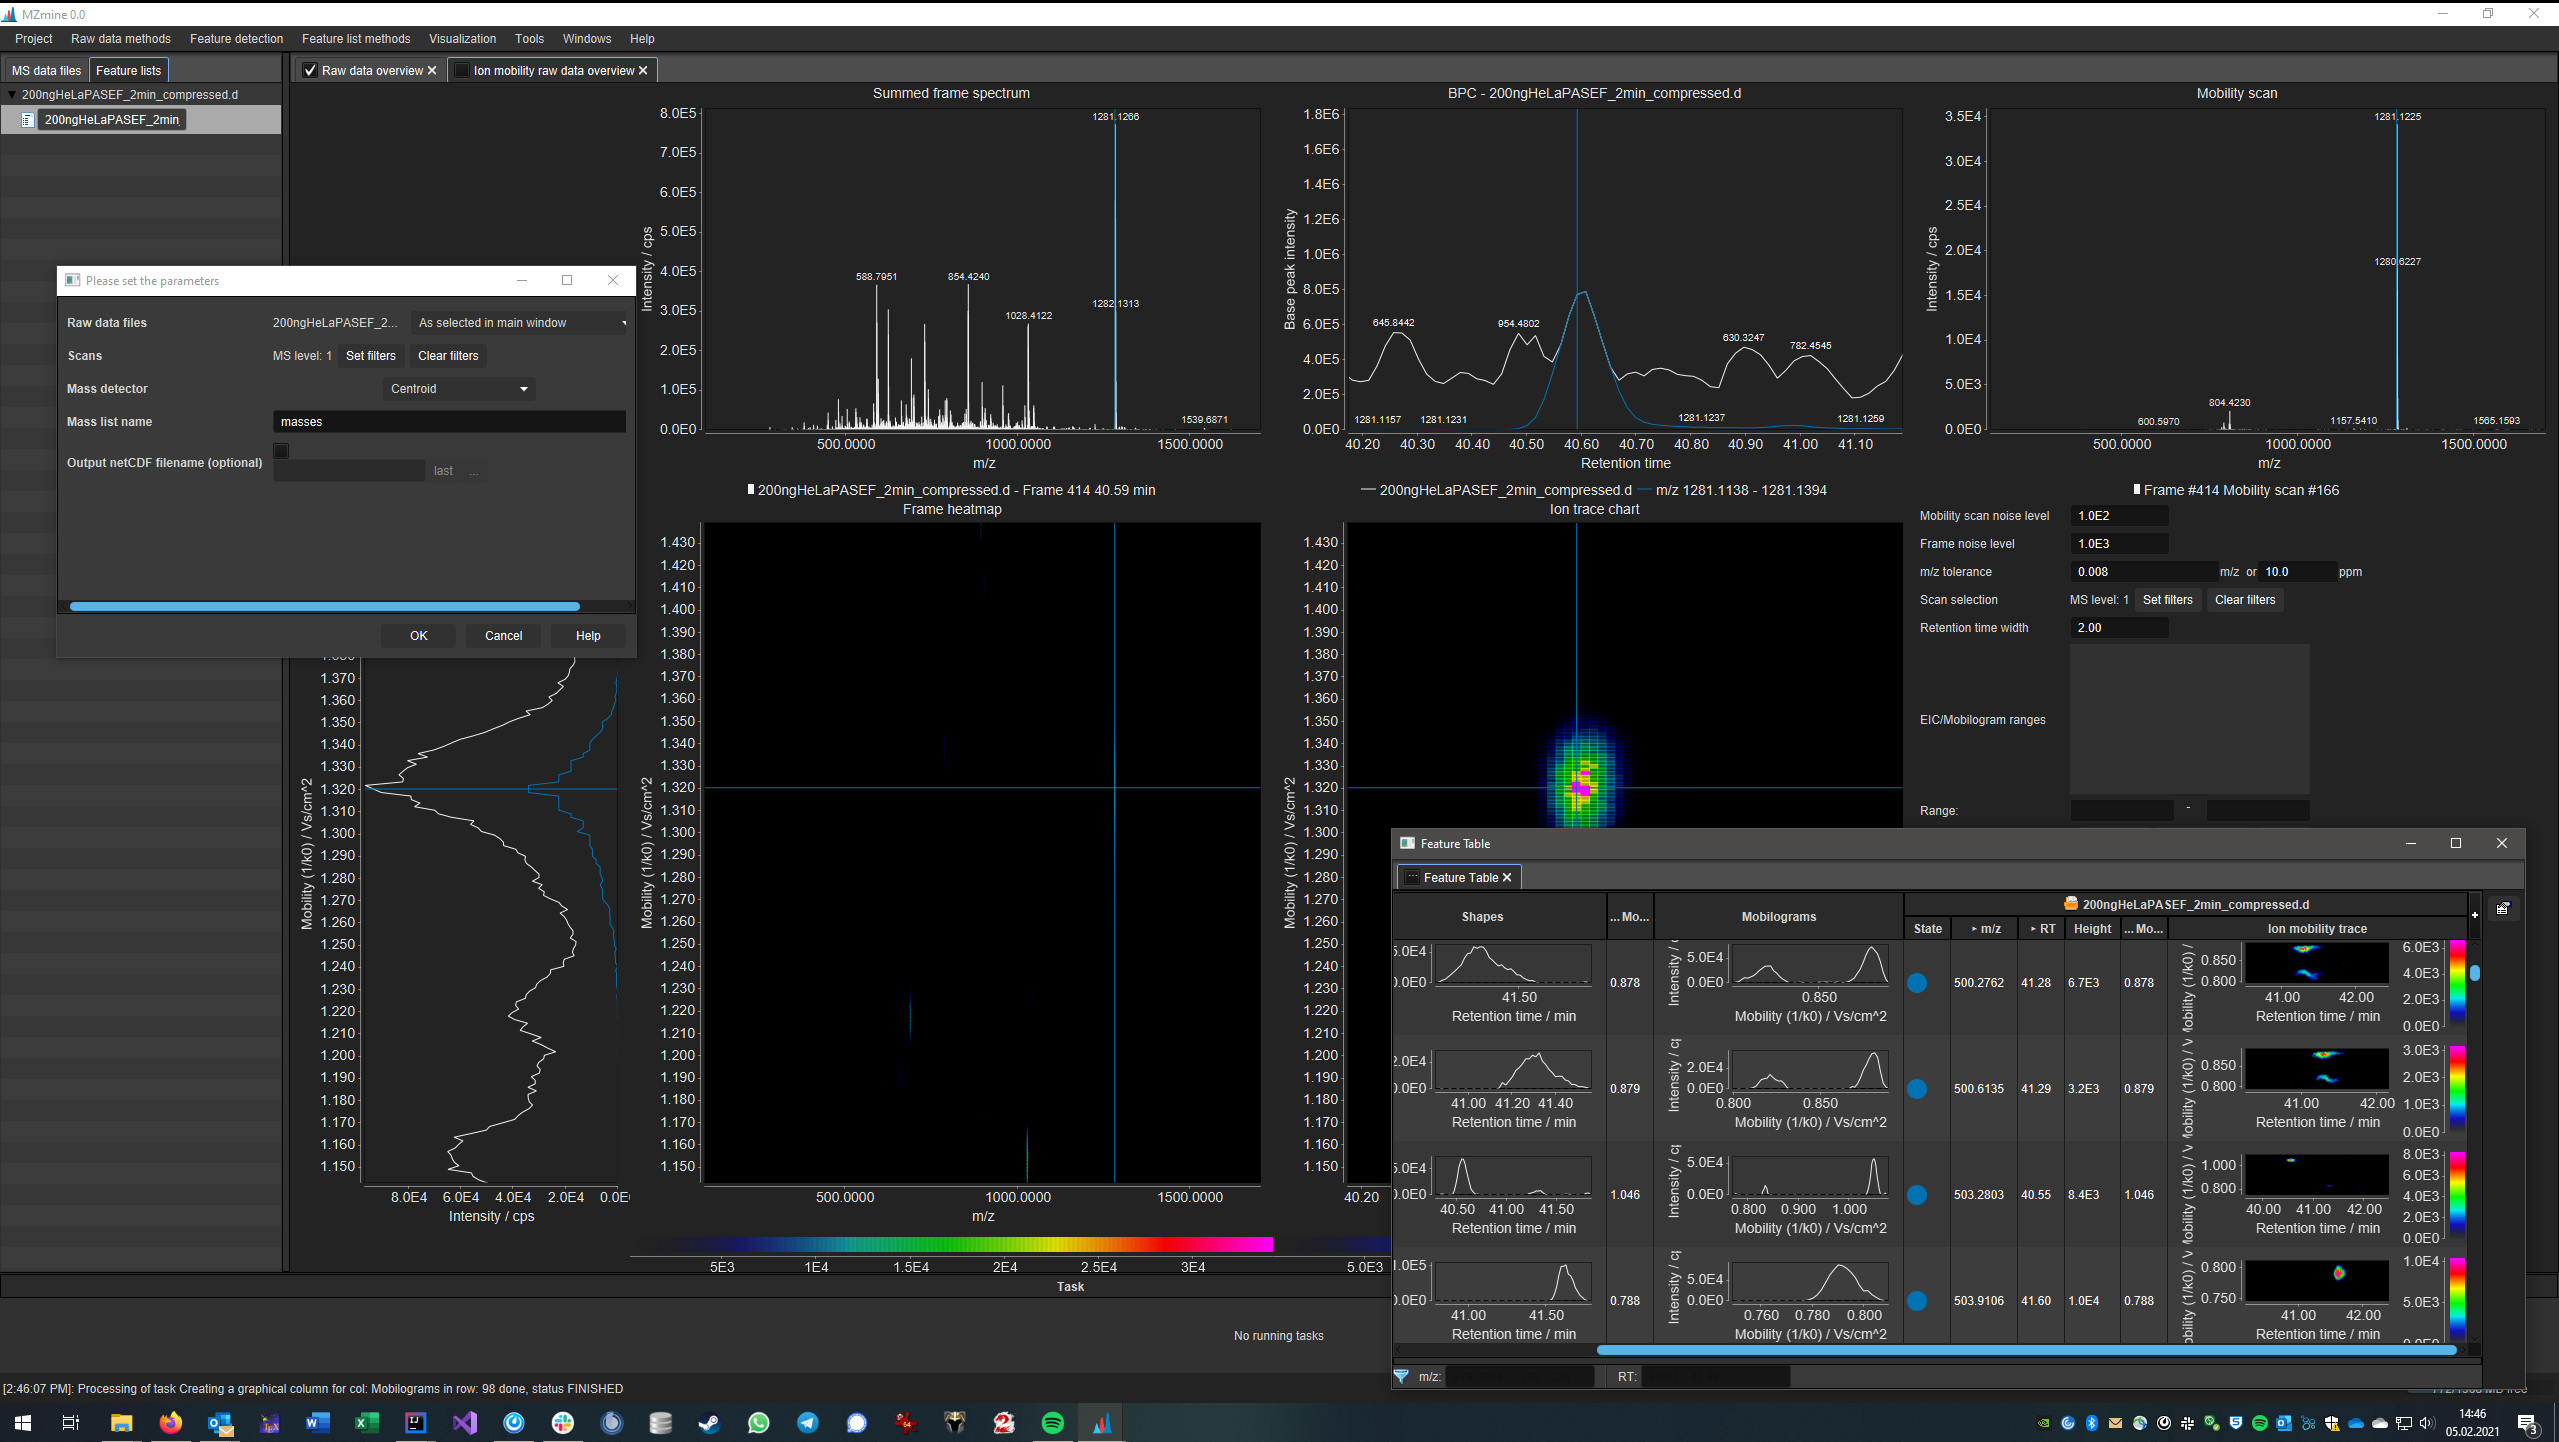Click the feature list icon beside 200ngHeLaPASEF_2min
Image resolution: width=2559 pixels, height=1442 pixels.
[28, 119]
